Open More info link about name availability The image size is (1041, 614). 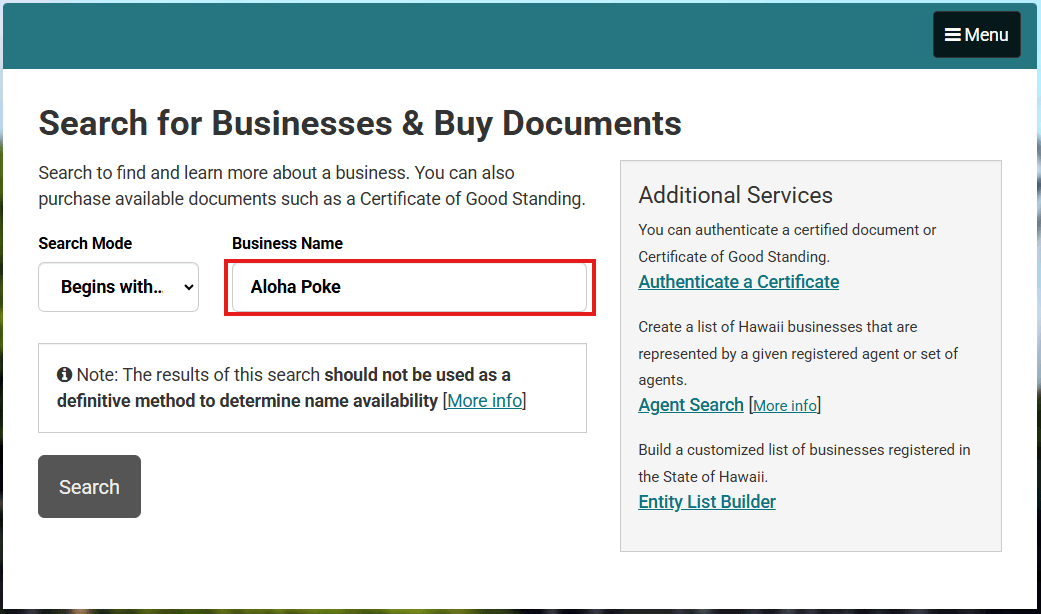pyautogui.click(x=484, y=401)
